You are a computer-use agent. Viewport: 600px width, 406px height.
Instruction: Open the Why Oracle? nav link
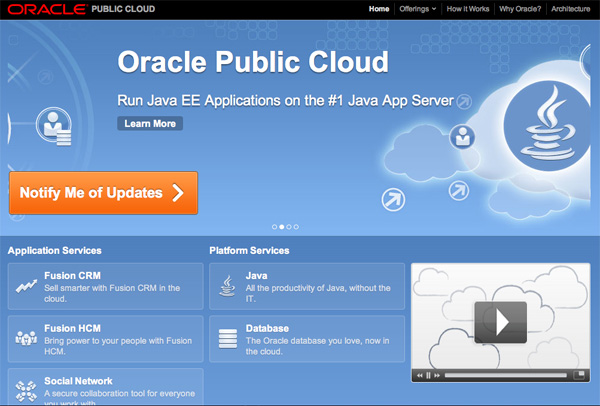coord(520,9)
